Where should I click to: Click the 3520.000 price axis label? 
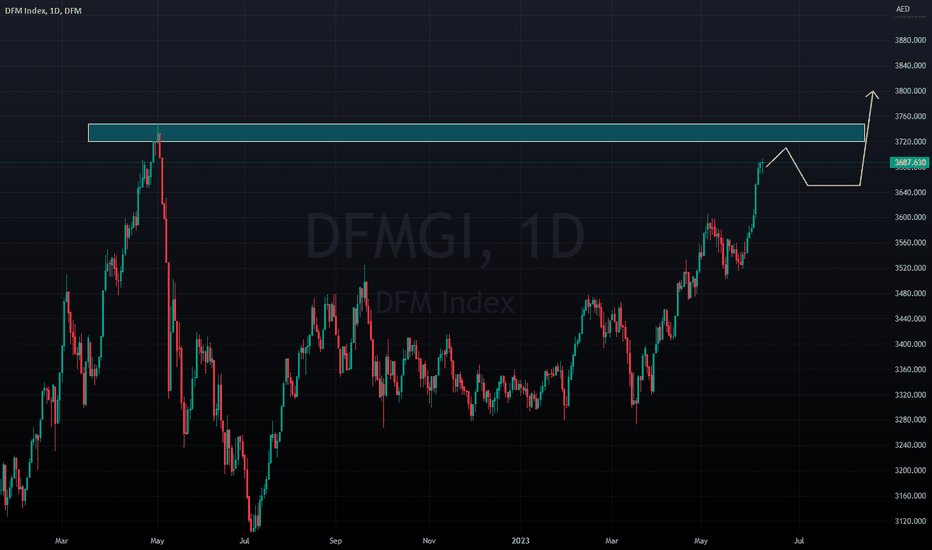click(910, 268)
